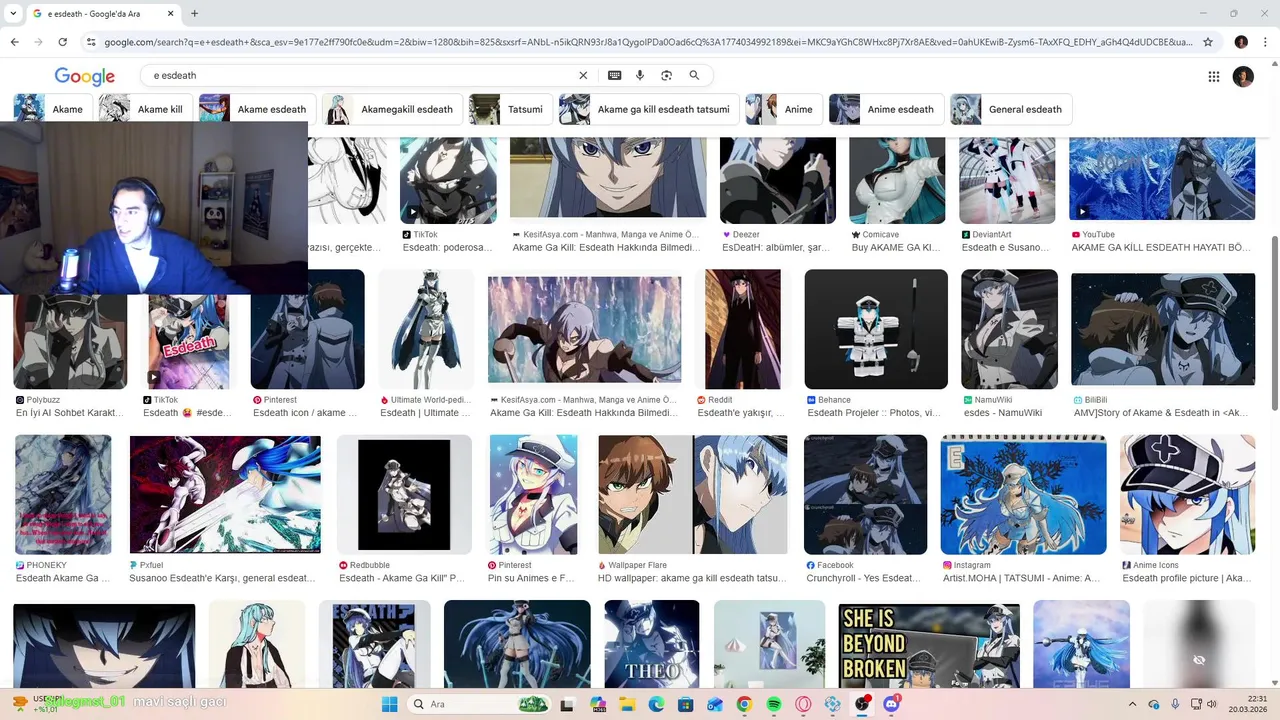
Task: Select 'Akame ga kill esdeath tatsumi' chip
Action: 650,109
